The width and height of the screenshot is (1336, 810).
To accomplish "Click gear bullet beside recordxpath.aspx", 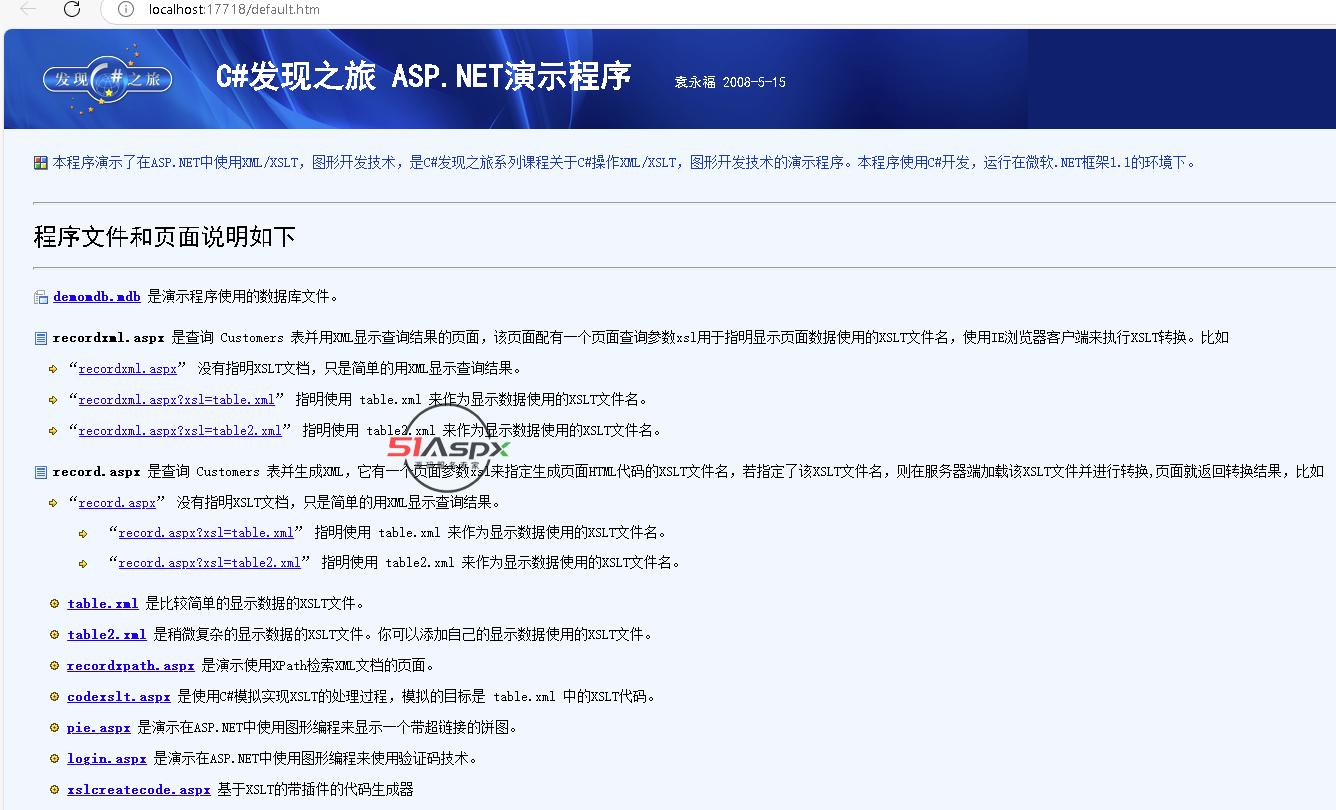I will tap(55, 665).
